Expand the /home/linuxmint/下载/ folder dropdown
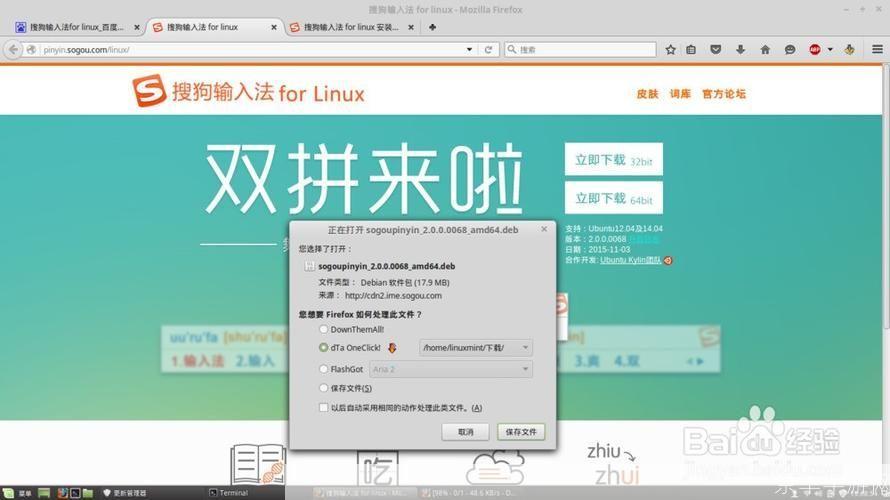Viewport: 890px width, 500px height. 476,347
